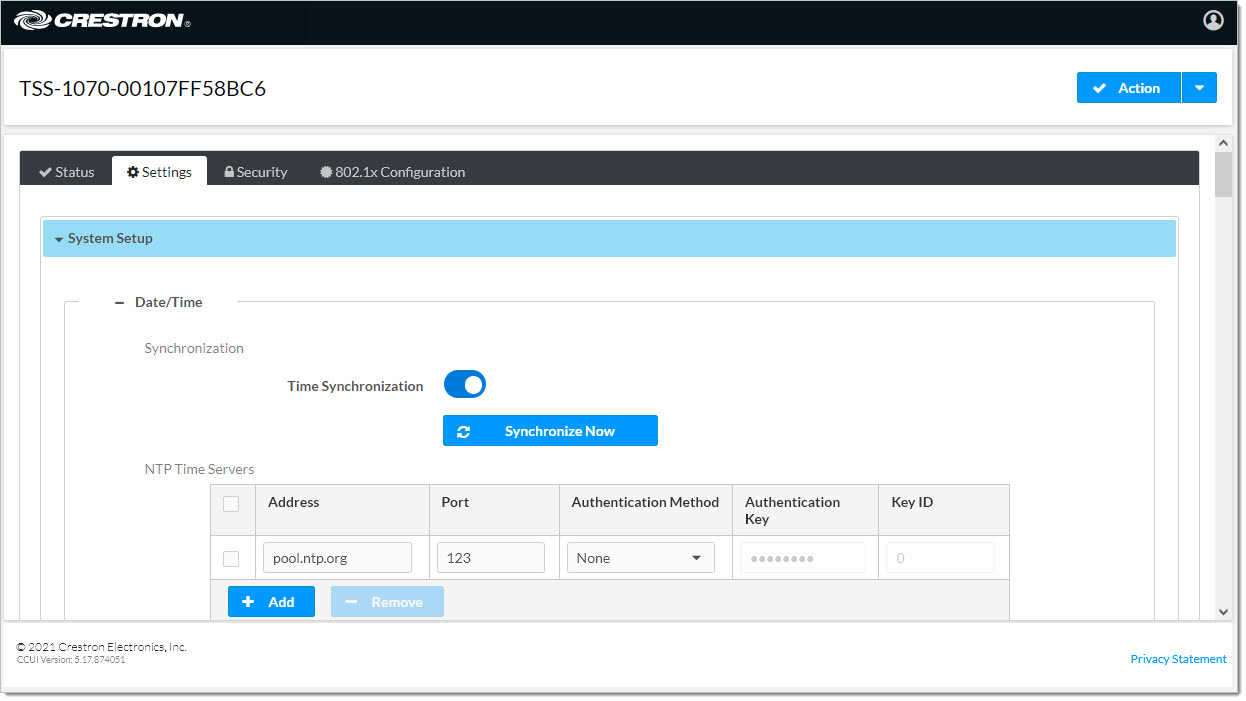Switch to the Status tab
The width and height of the screenshot is (1246, 701).
point(66,172)
